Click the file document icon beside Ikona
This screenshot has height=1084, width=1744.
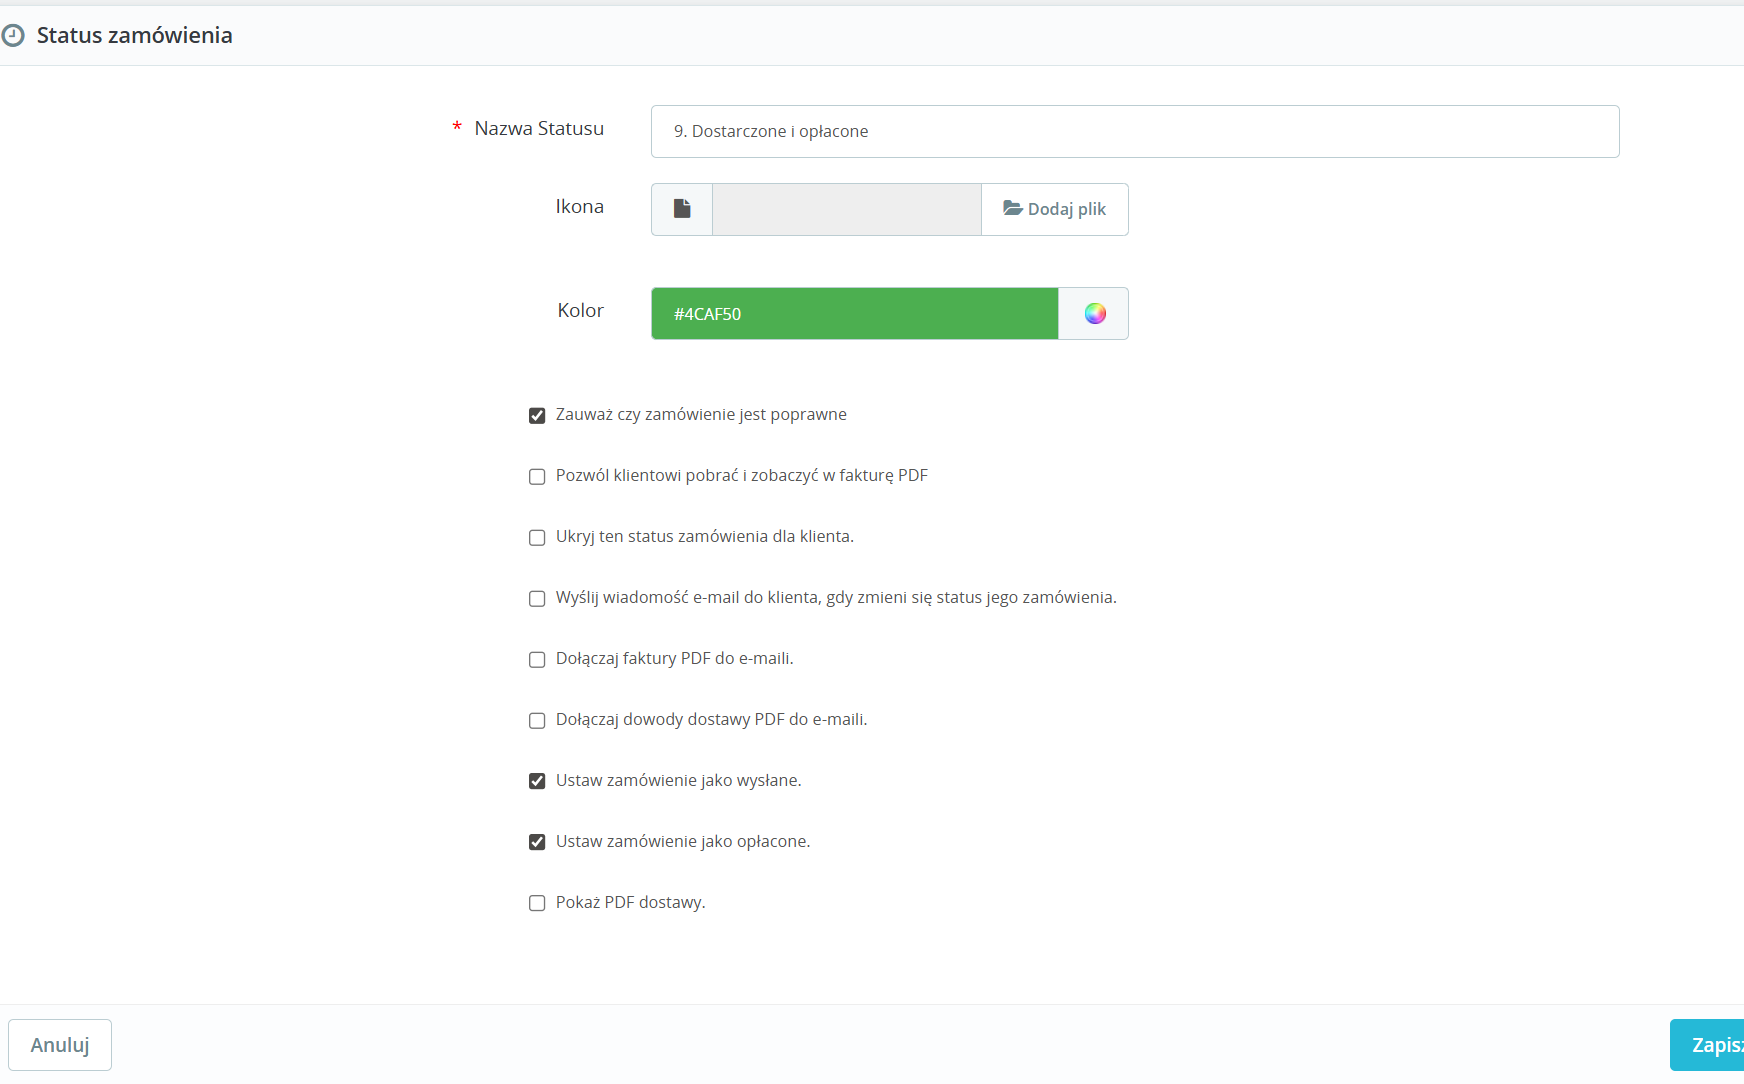pos(682,209)
